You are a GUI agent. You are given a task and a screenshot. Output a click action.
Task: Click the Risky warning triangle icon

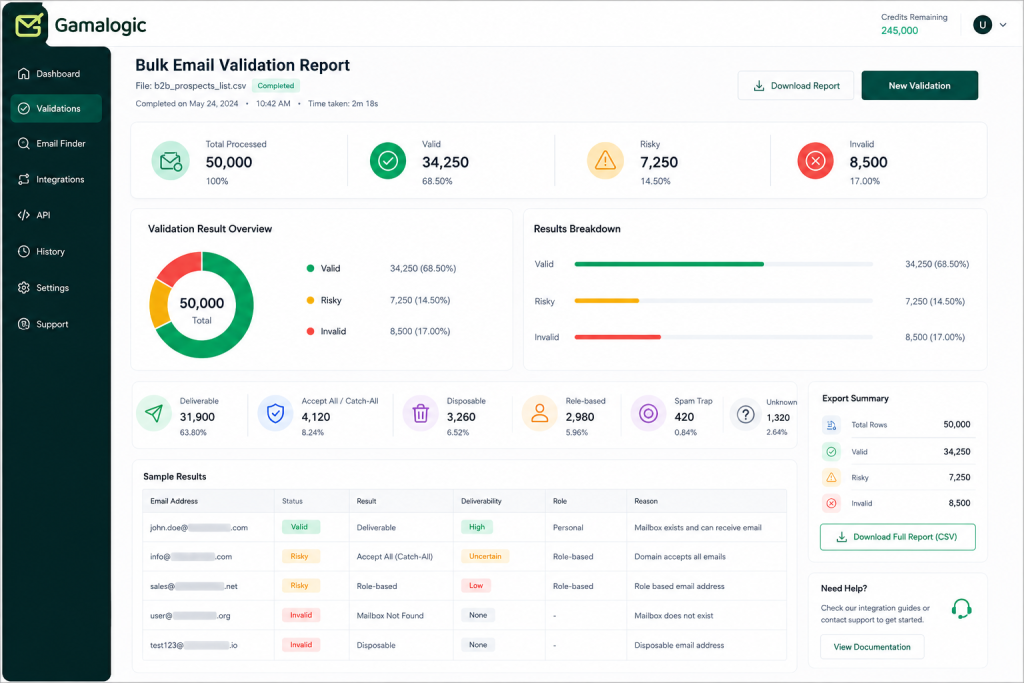tap(605, 161)
